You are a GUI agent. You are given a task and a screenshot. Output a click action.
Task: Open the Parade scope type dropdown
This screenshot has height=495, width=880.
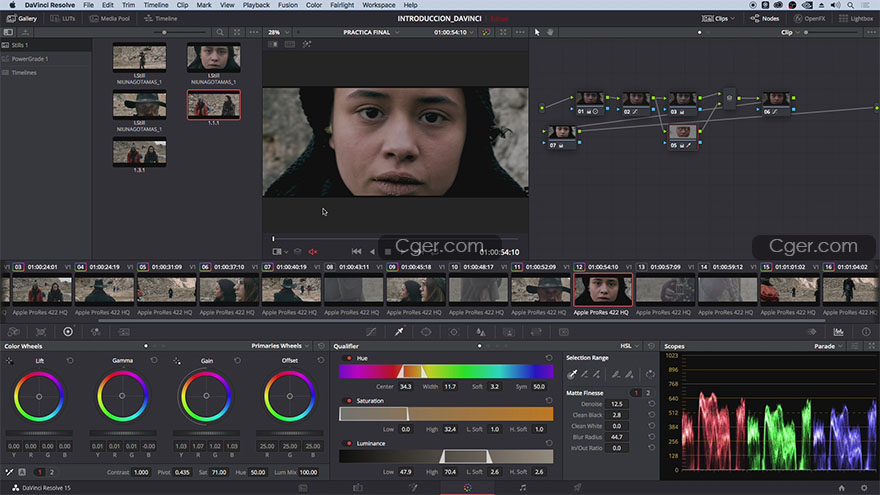pyautogui.click(x=828, y=346)
